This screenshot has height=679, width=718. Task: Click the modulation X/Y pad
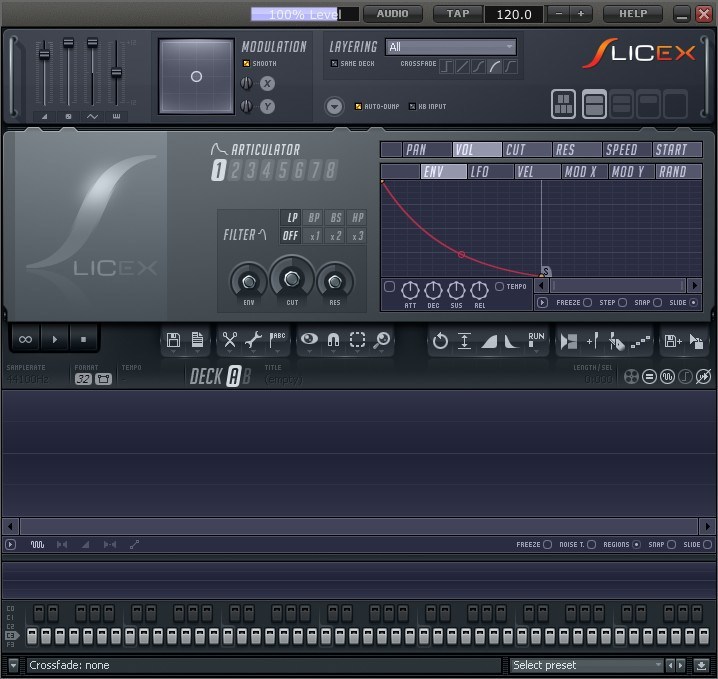(x=196, y=76)
